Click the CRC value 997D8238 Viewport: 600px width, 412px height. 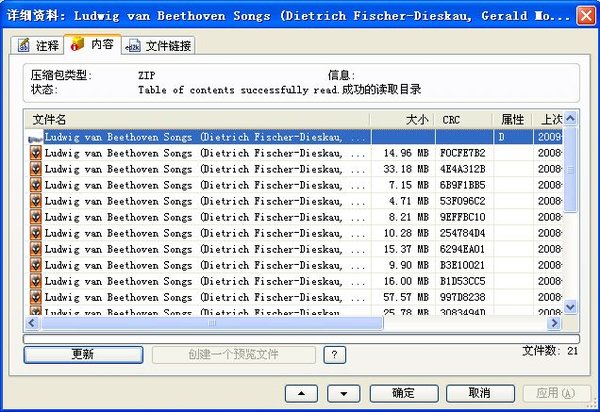click(462, 297)
